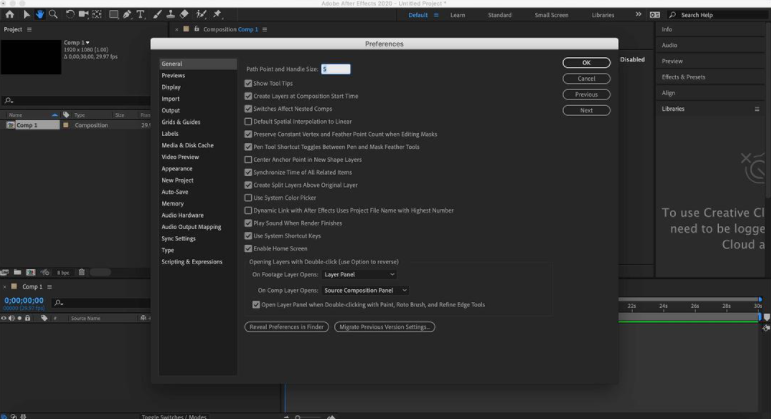Toggle Create Layers at Composition Start Time

click(248, 96)
